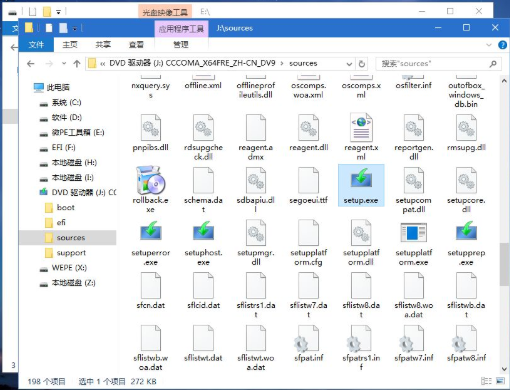The image size is (510, 390).
Task: Open the quick access toolbar customize dropdown
Action: pyautogui.click(x=75, y=29)
